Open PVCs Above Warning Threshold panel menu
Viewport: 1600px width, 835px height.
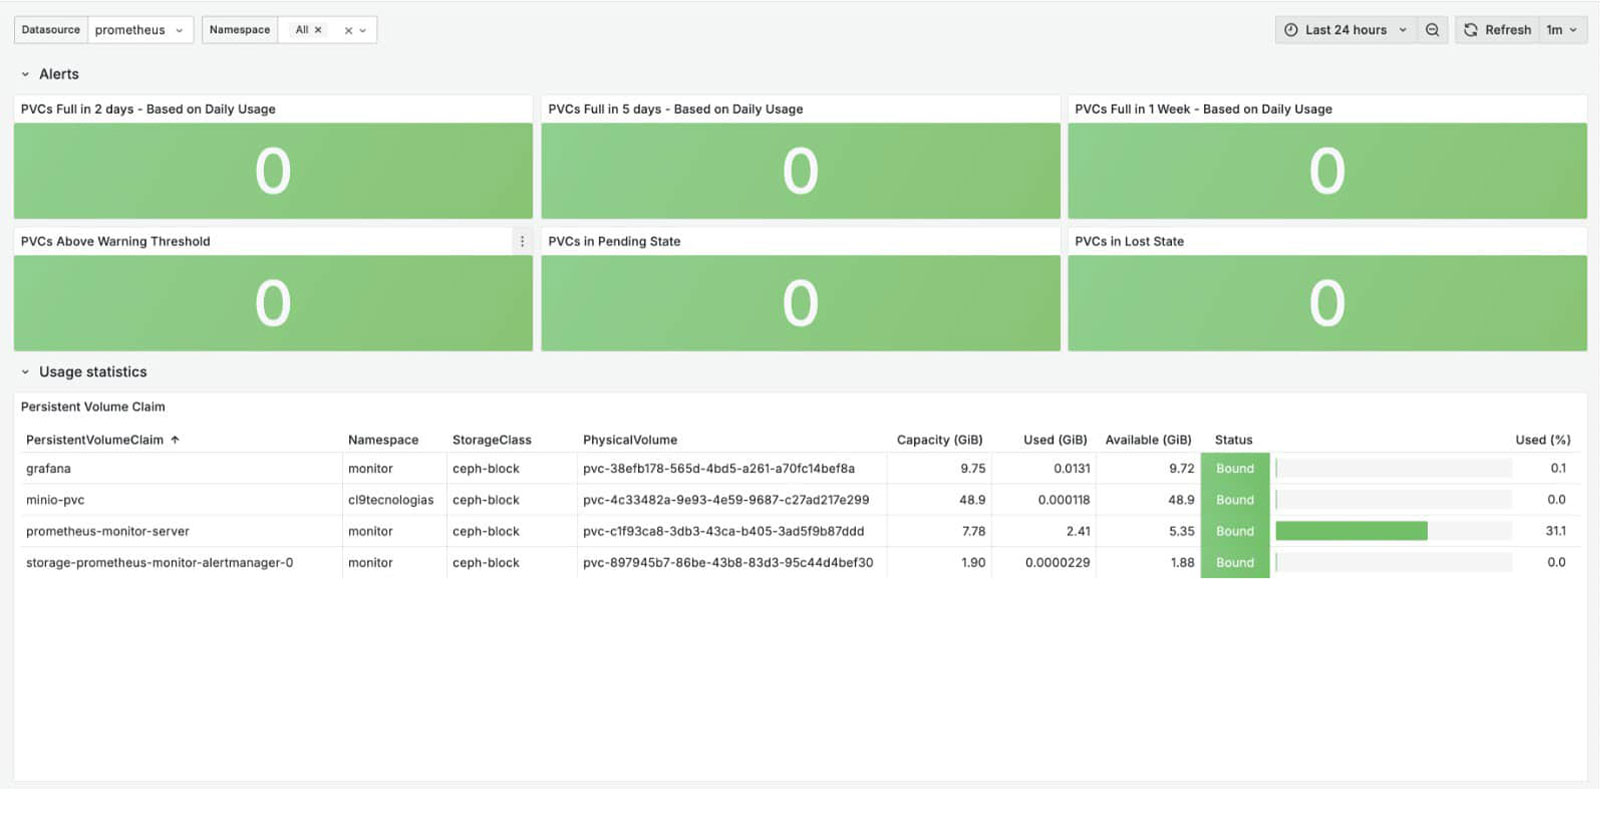(x=521, y=241)
